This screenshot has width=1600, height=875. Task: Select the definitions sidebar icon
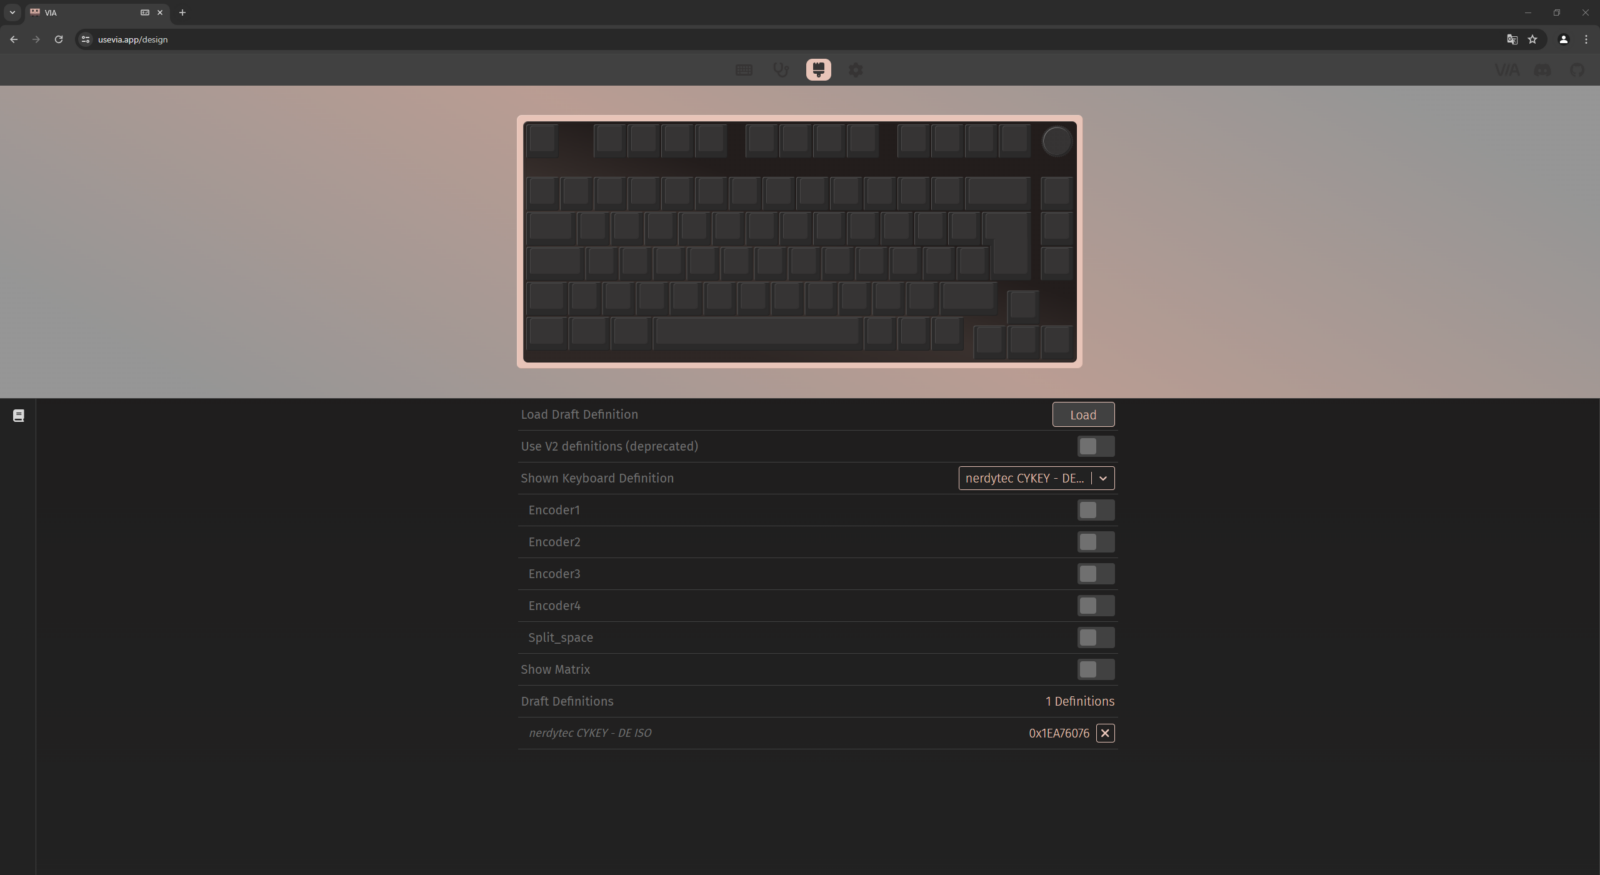[18, 415]
